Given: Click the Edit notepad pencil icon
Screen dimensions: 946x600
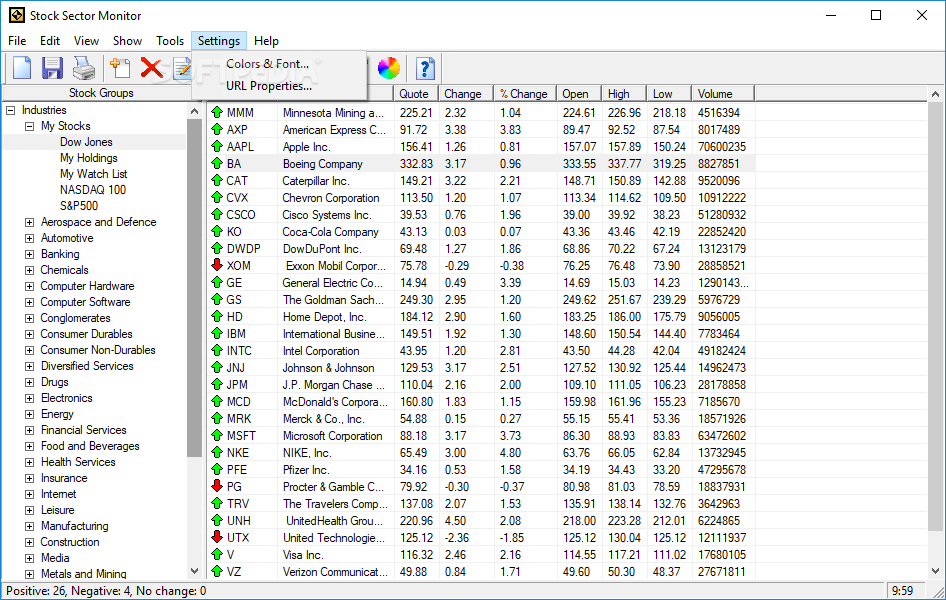Looking at the screenshot, I should point(182,68).
